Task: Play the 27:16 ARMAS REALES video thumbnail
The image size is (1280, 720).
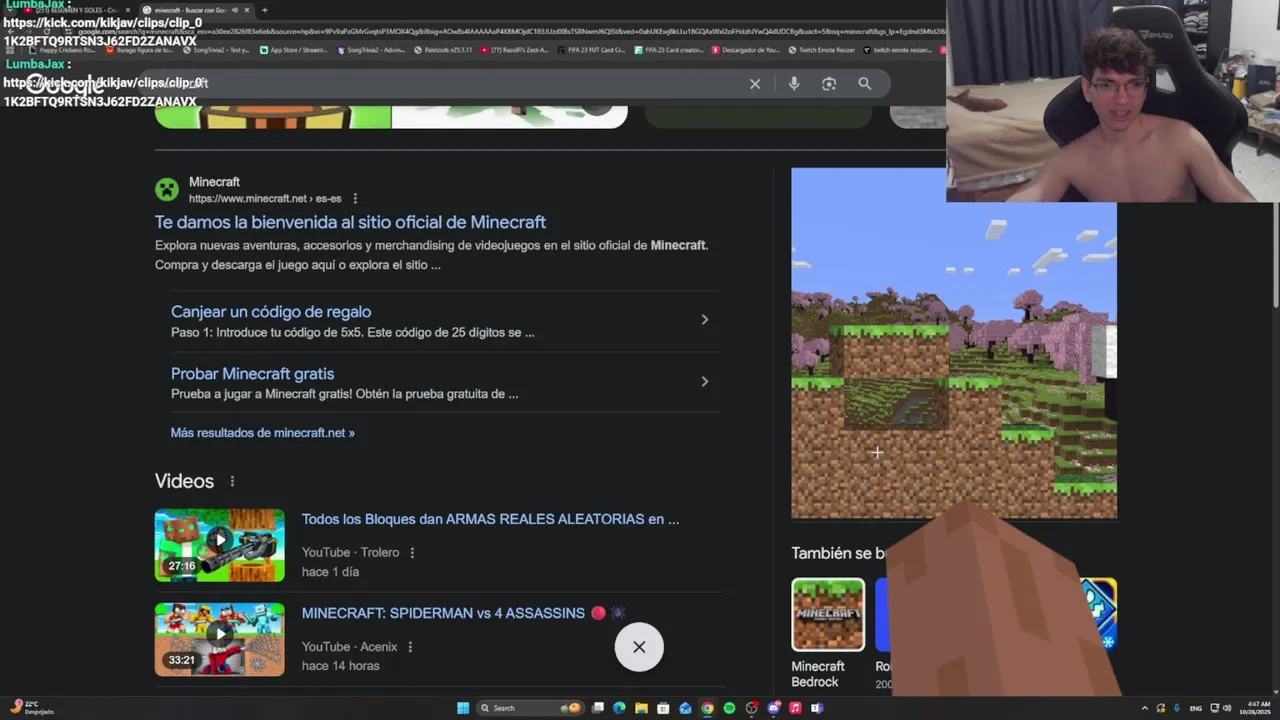Action: click(220, 545)
